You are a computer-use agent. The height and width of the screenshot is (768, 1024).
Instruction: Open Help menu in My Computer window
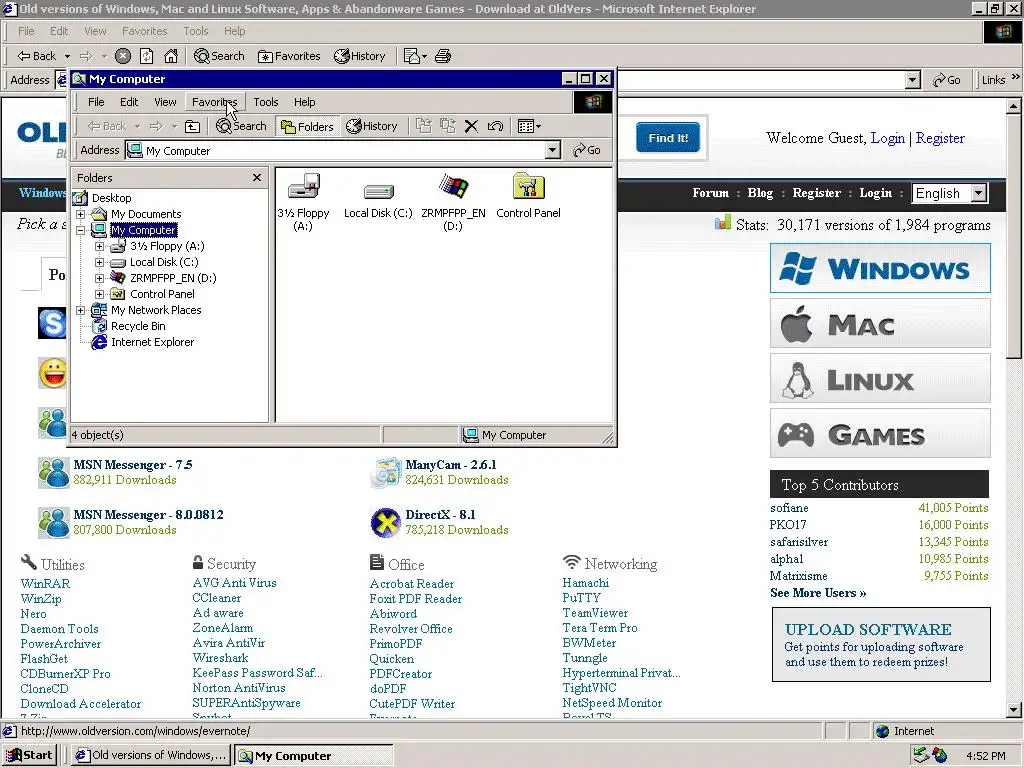304,102
